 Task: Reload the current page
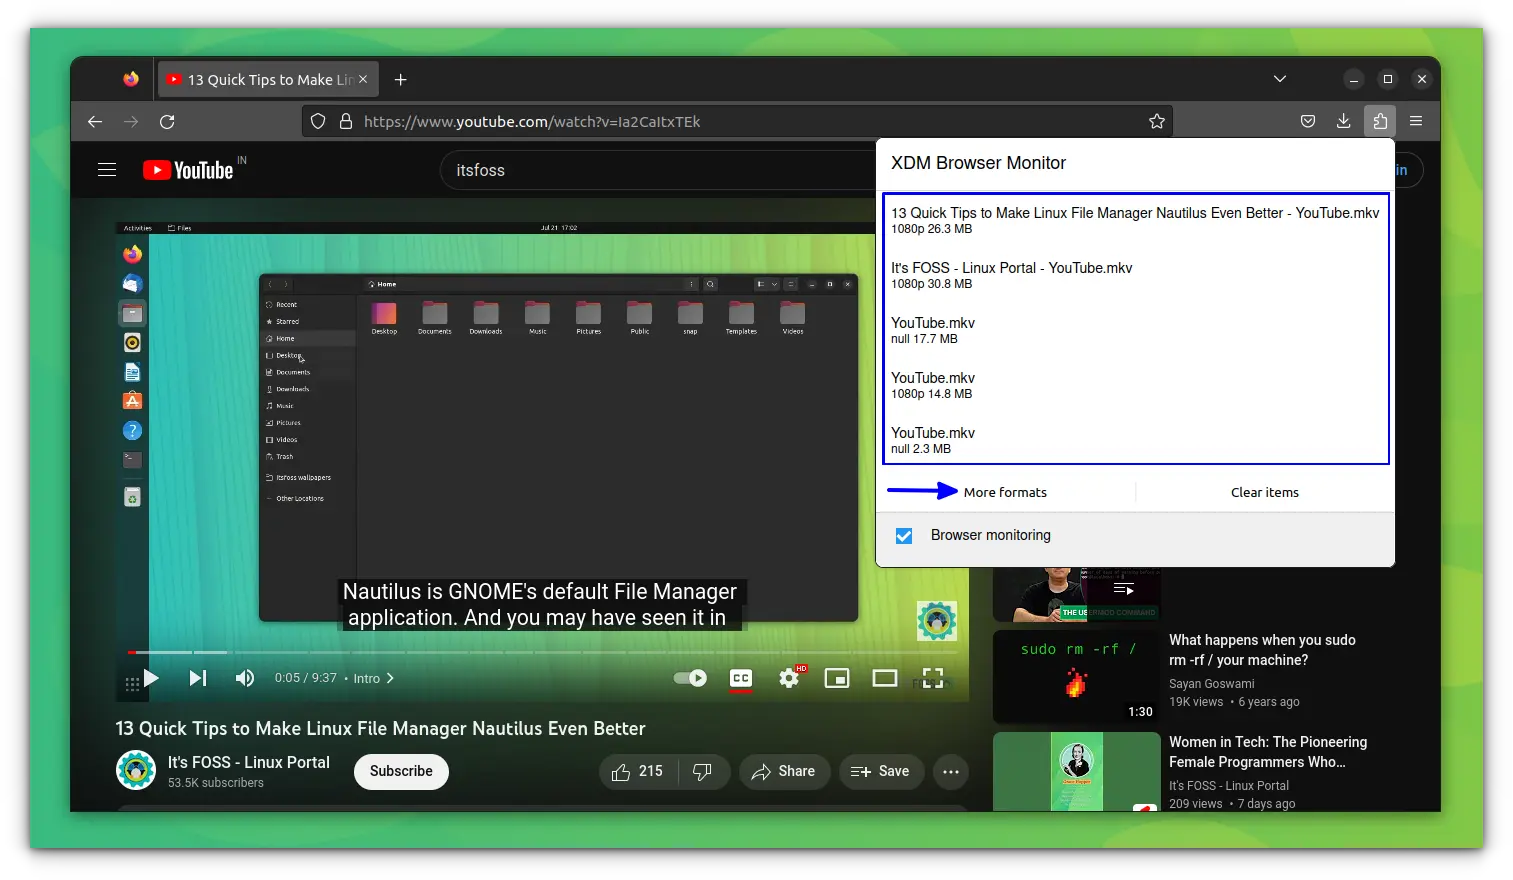[x=167, y=121]
